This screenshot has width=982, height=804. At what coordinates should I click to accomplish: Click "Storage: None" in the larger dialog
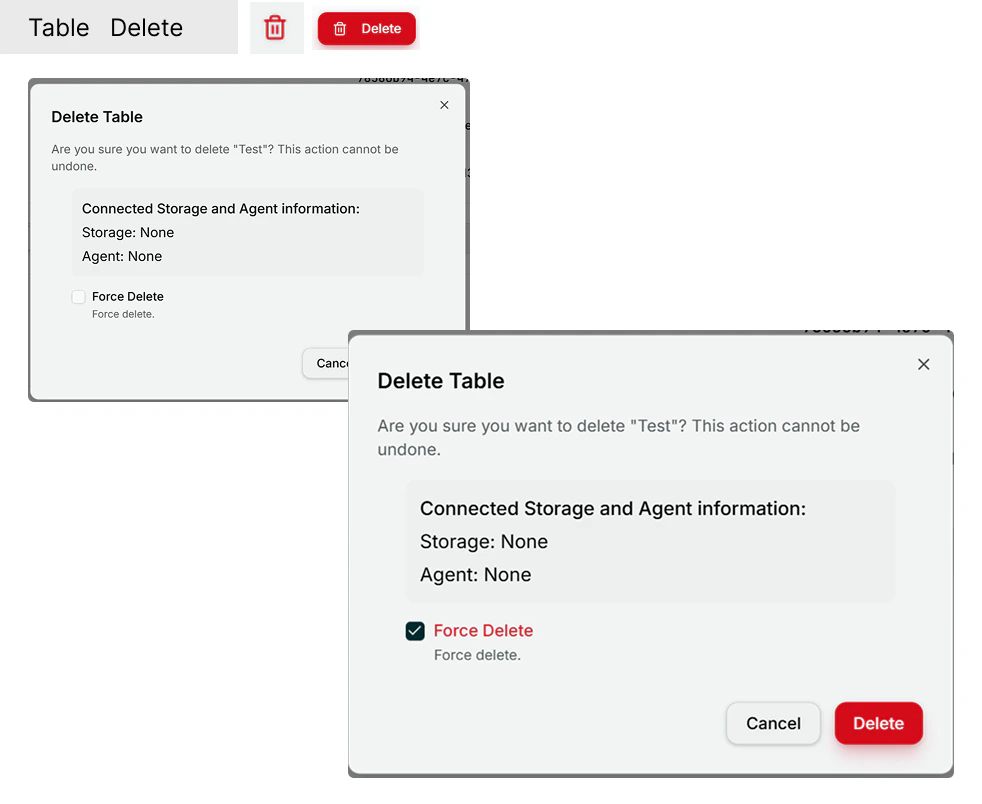[x=483, y=542]
